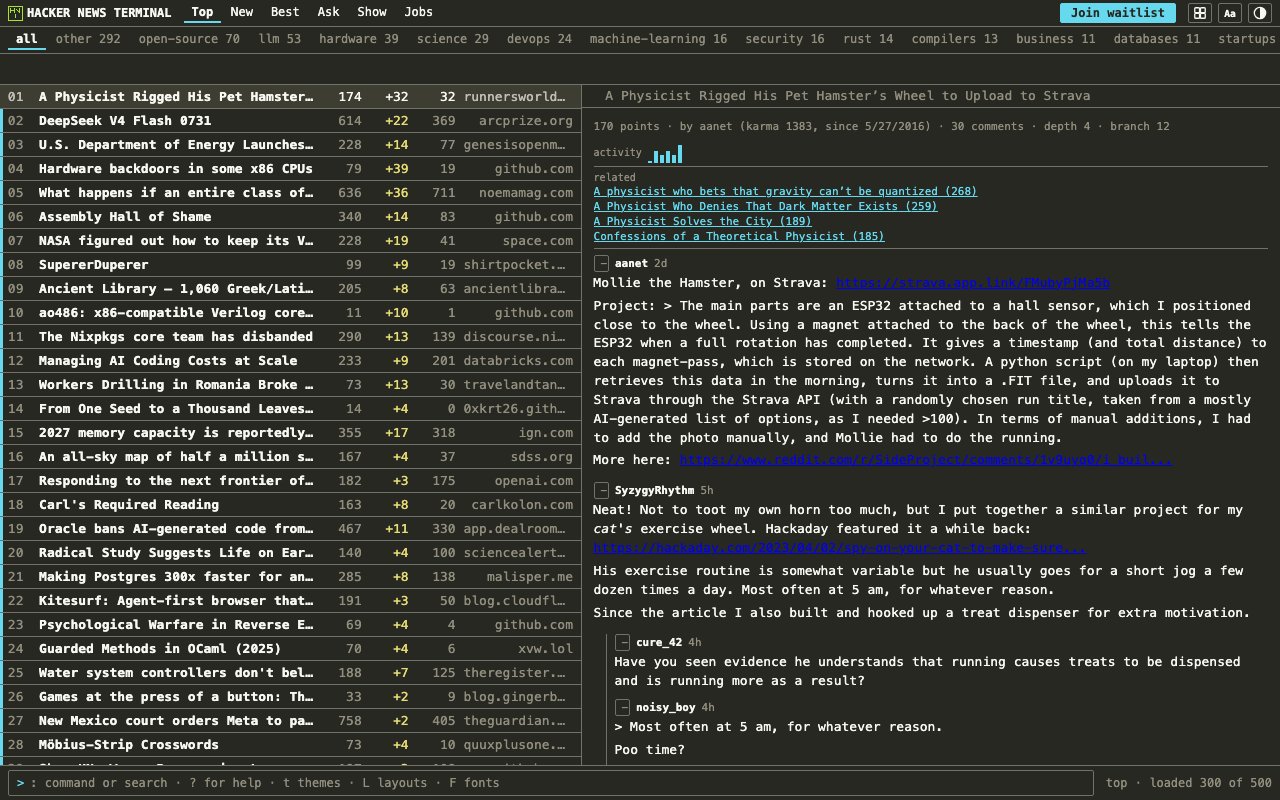This screenshot has height=800, width=1280.
Task: Open story 08 SuperDuper
Action: [290, 265]
